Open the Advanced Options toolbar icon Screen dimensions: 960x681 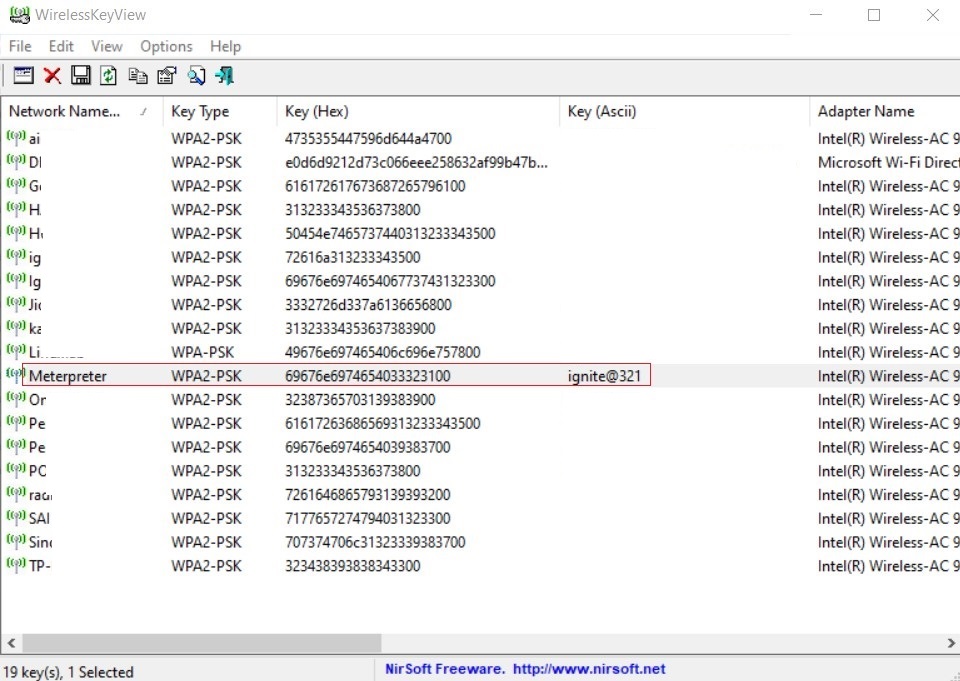pos(23,75)
